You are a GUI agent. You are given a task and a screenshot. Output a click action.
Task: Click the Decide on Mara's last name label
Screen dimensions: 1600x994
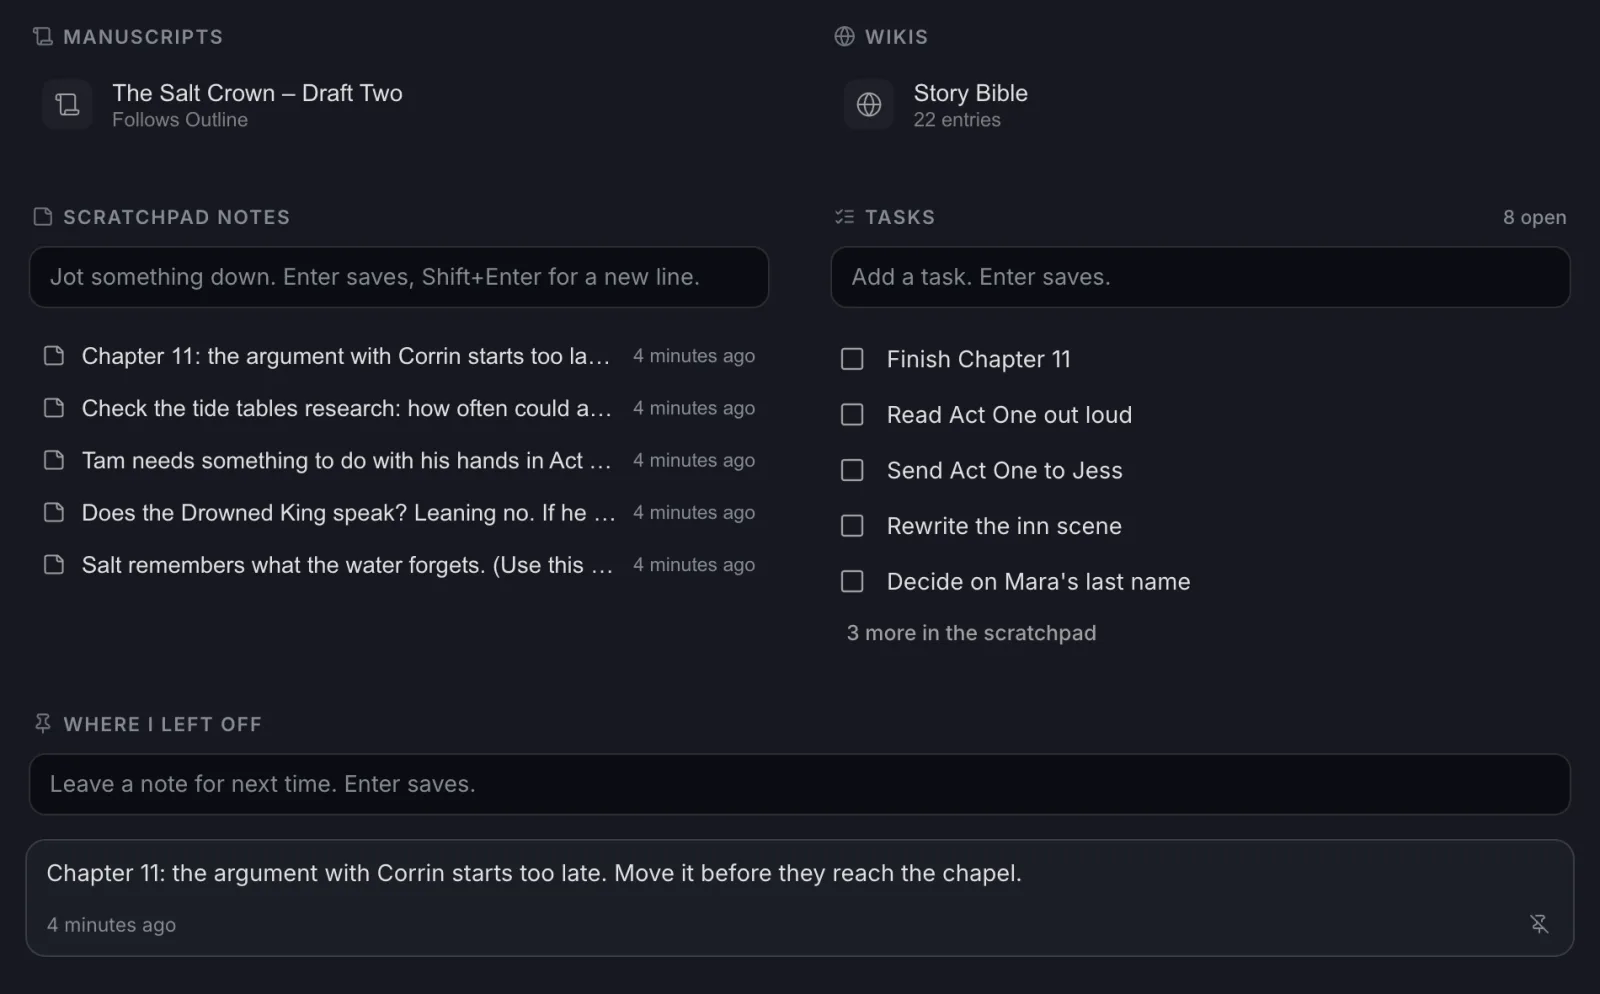(x=1038, y=582)
